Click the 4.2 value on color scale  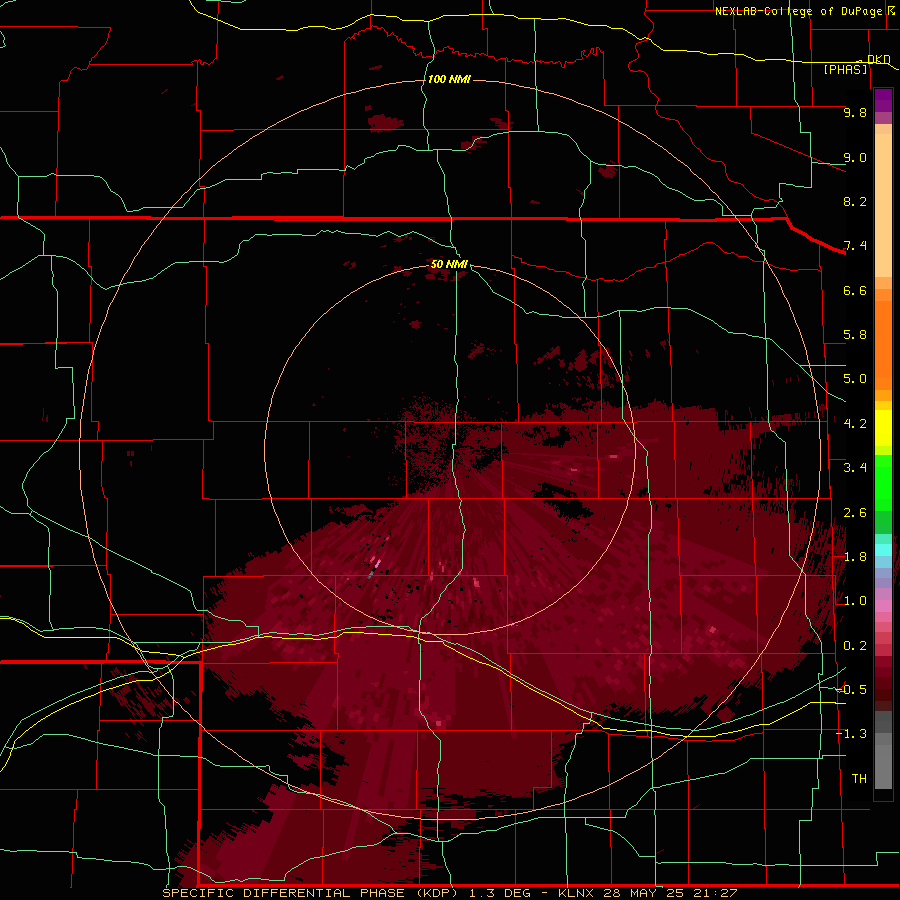point(855,424)
